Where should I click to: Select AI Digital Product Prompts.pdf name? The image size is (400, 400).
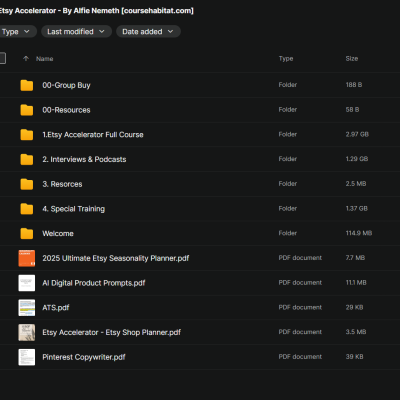click(94, 283)
